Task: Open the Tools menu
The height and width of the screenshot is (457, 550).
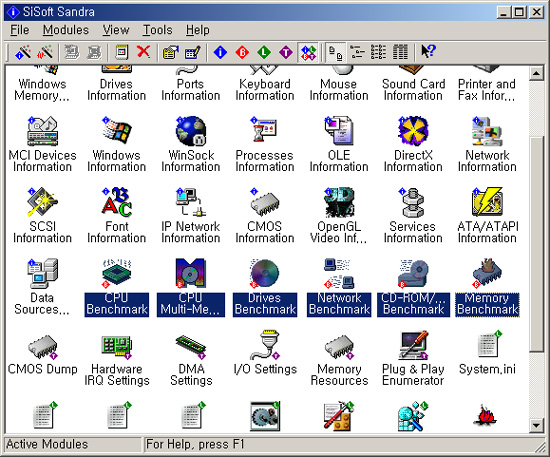Action: pos(157,30)
